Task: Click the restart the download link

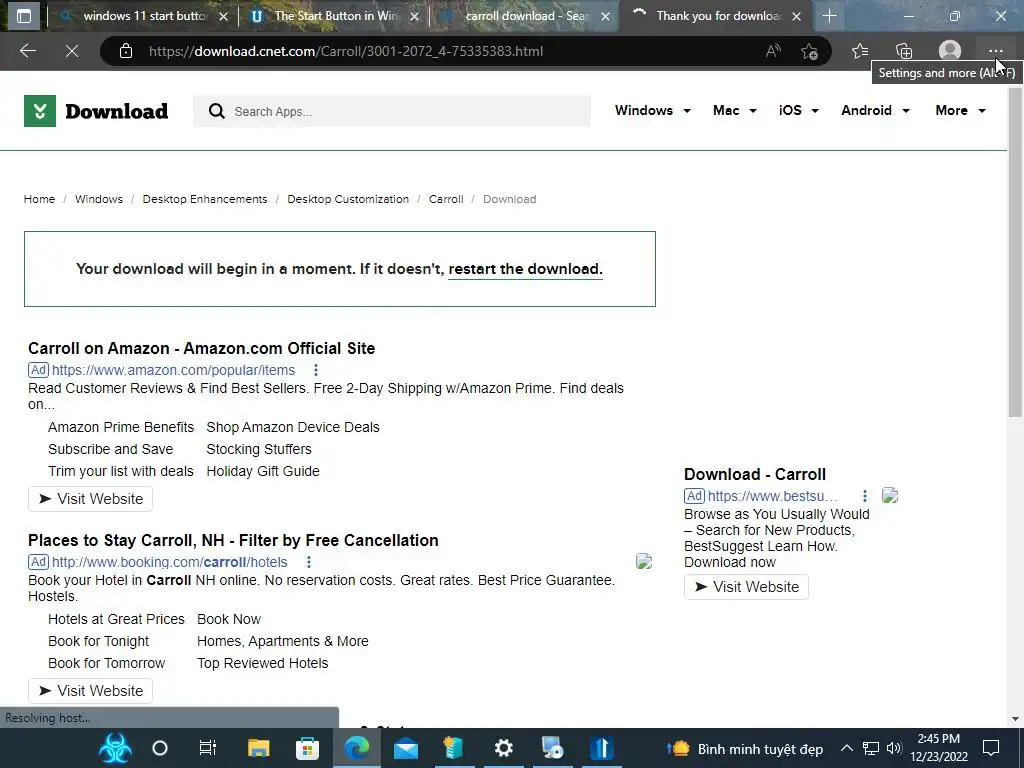Action: pyautogui.click(x=525, y=269)
